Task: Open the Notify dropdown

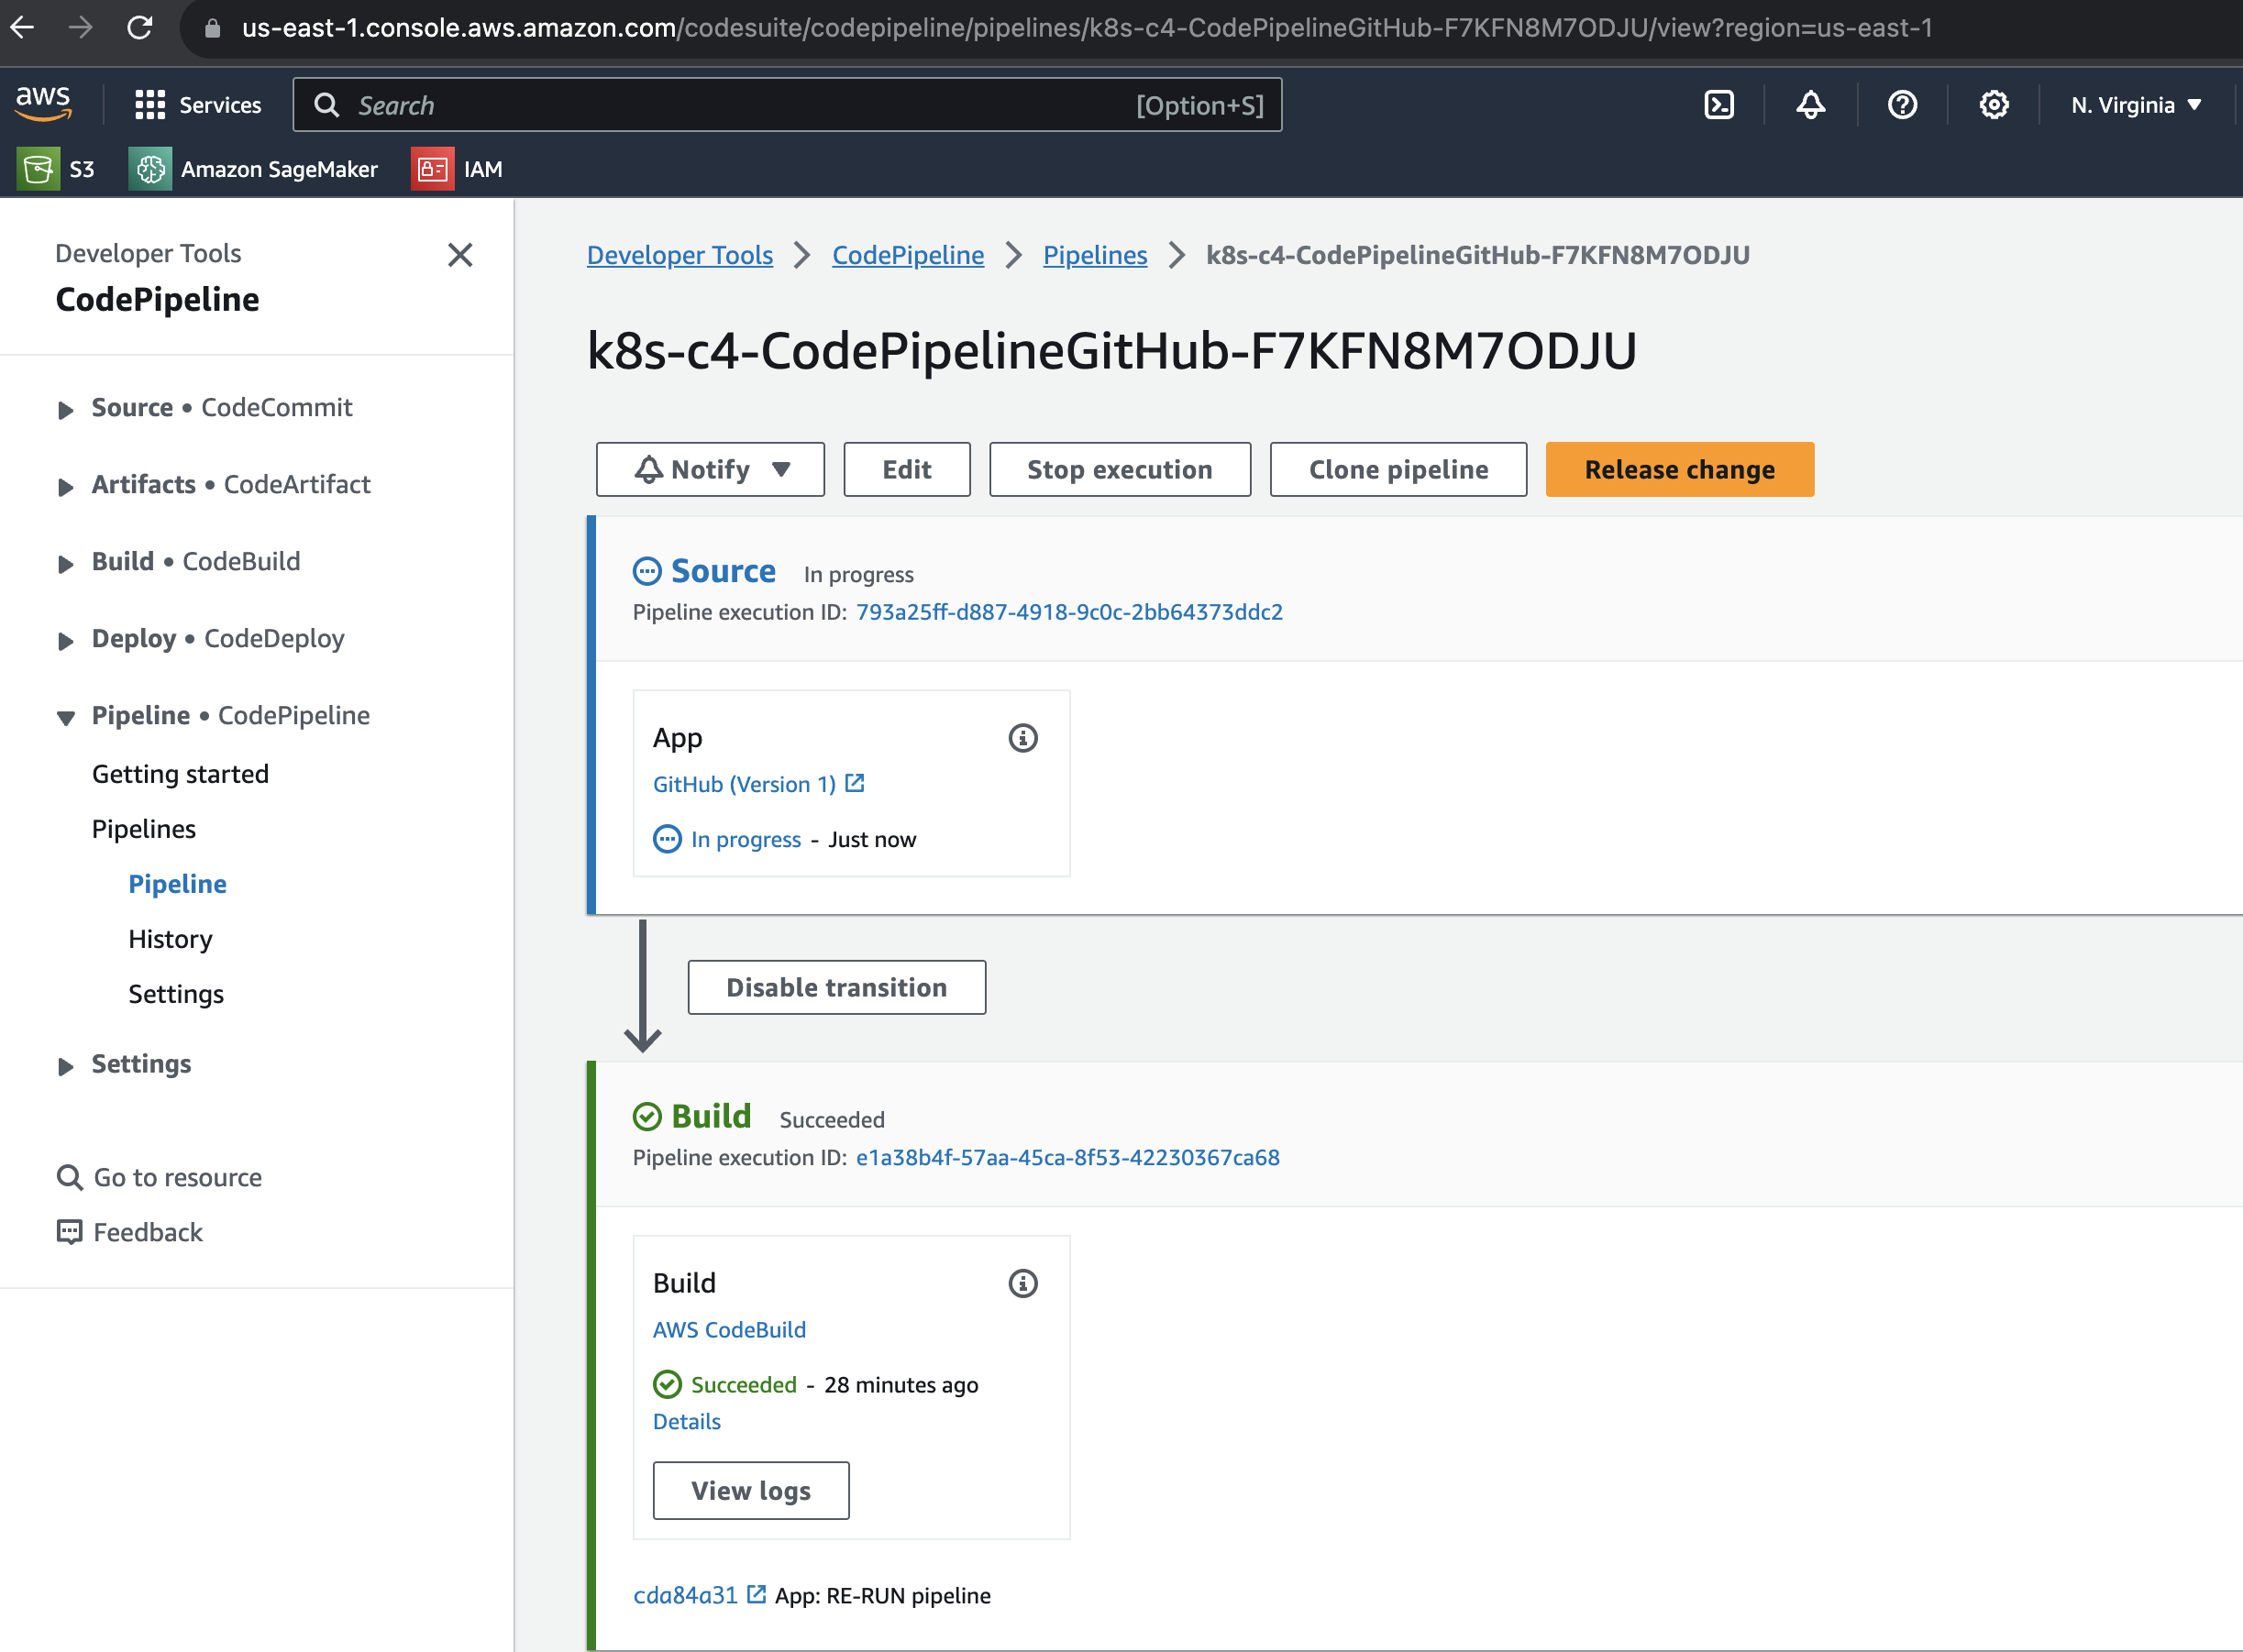Action: tap(710, 469)
